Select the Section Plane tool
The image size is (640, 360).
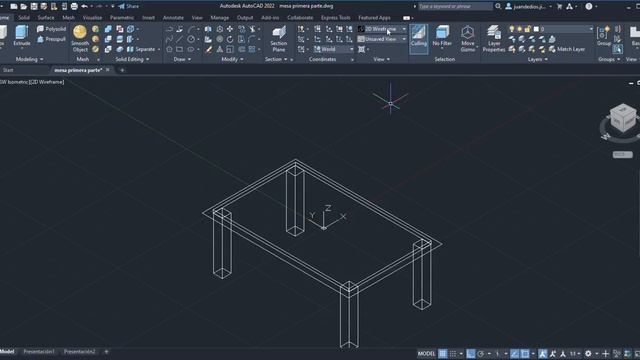coord(279,39)
